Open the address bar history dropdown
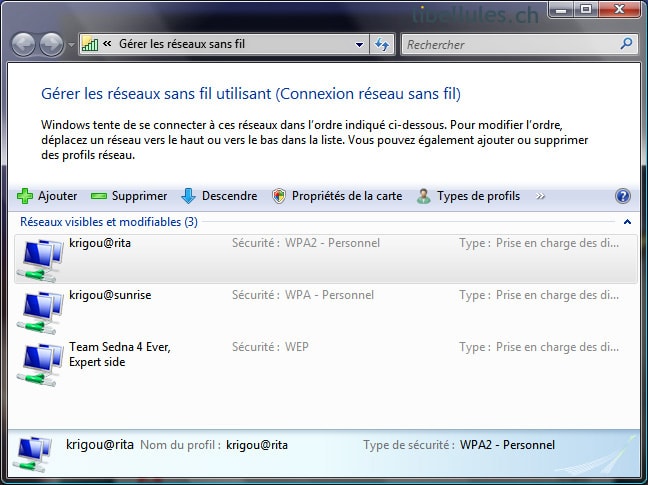 (x=359, y=44)
